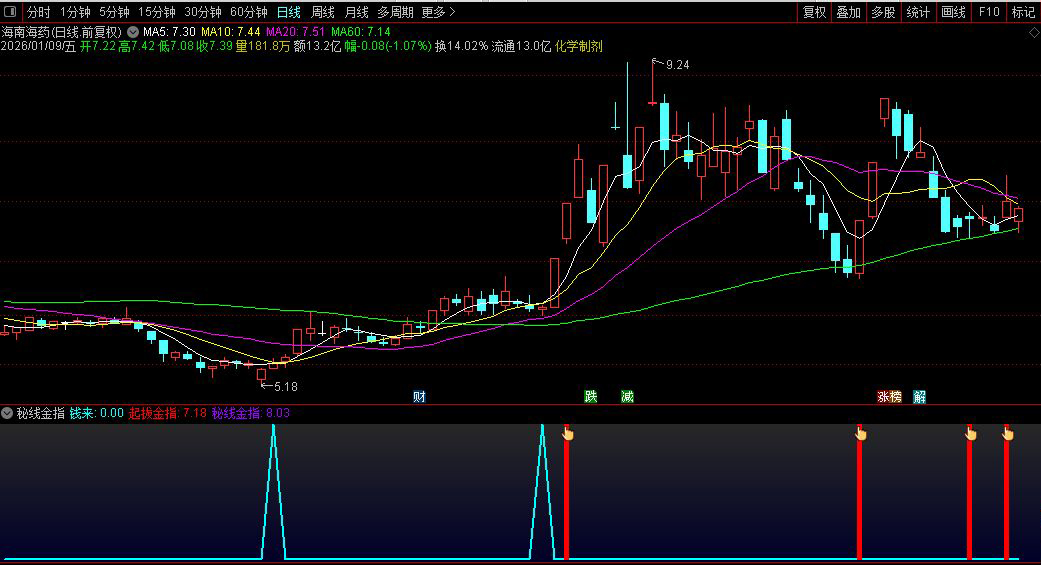Viewport: 1041px width, 565px height.
Task: Click the first pointing-hand signal icon
Action: [x=568, y=433]
